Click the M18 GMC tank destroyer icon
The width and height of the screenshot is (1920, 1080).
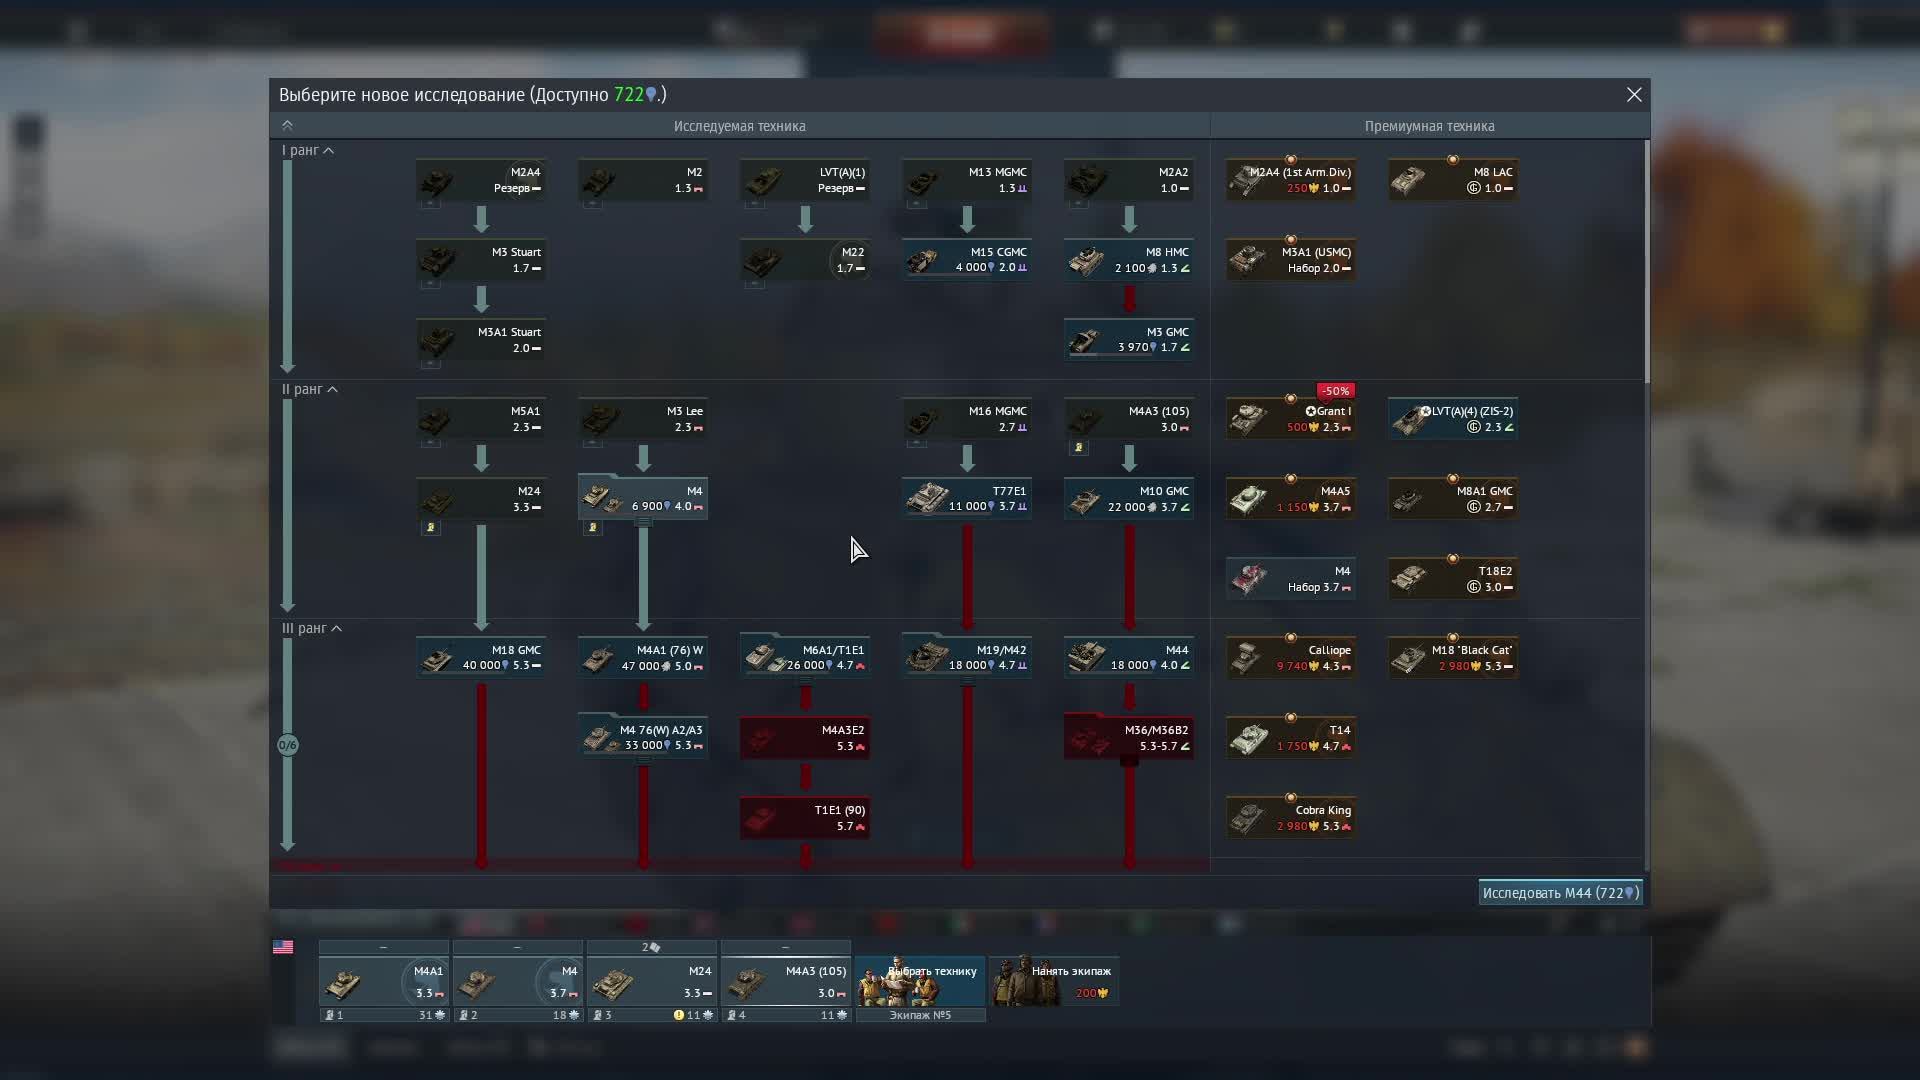click(x=437, y=657)
